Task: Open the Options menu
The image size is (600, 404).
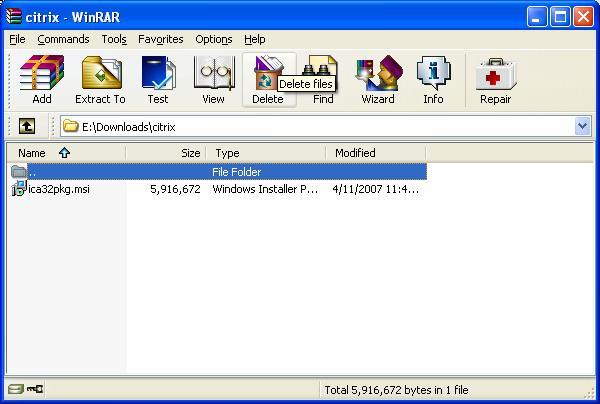Action: tap(214, 39)
